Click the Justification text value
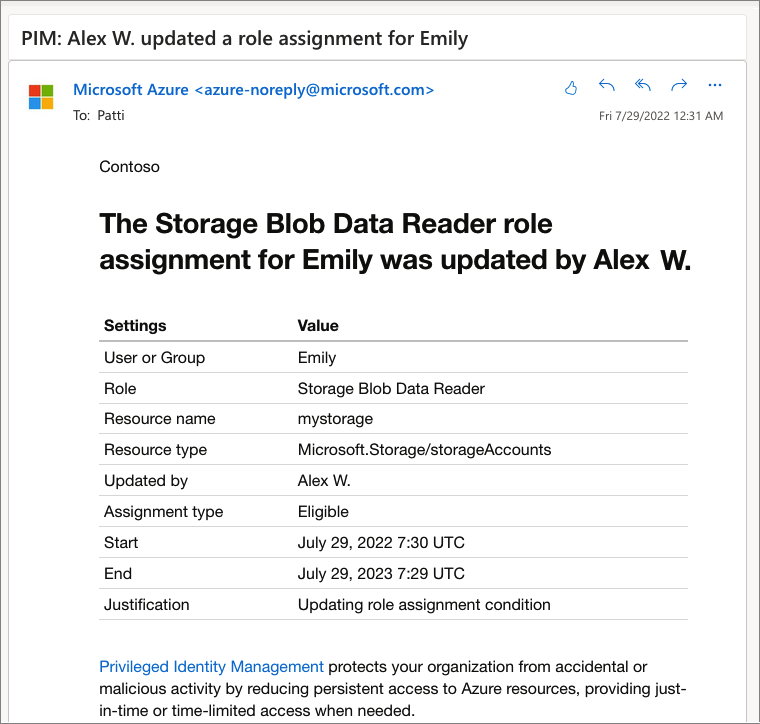This screenshot has width=760, height=724. (424, 605)
